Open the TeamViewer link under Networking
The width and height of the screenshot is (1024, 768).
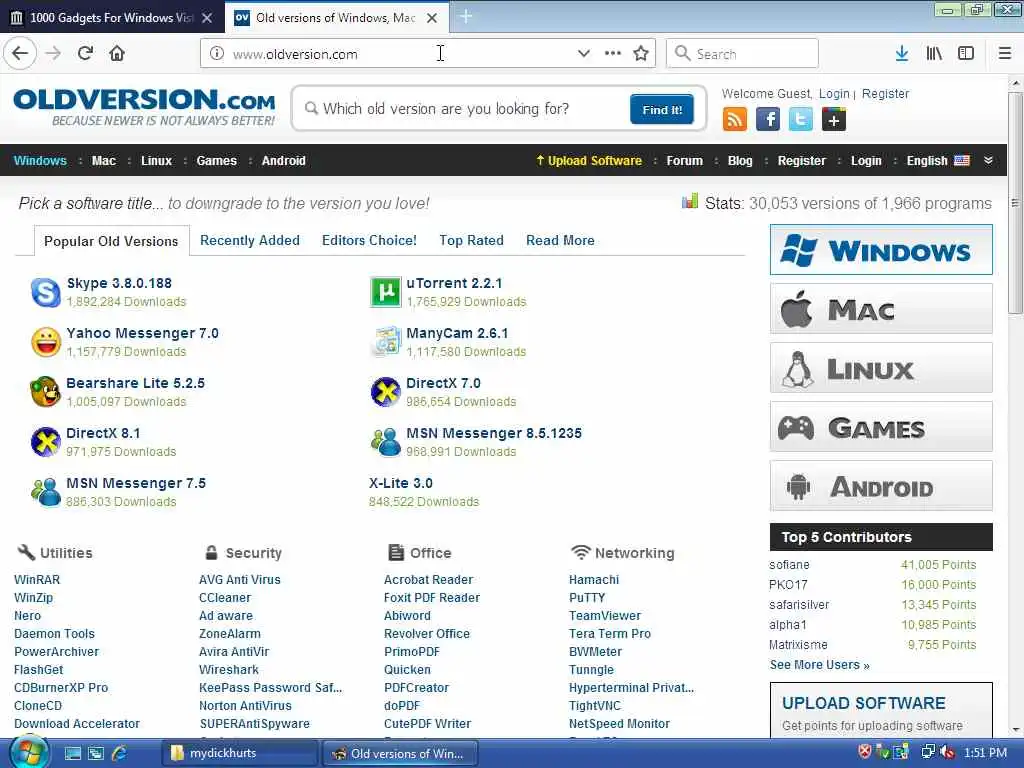pos(605,615)
